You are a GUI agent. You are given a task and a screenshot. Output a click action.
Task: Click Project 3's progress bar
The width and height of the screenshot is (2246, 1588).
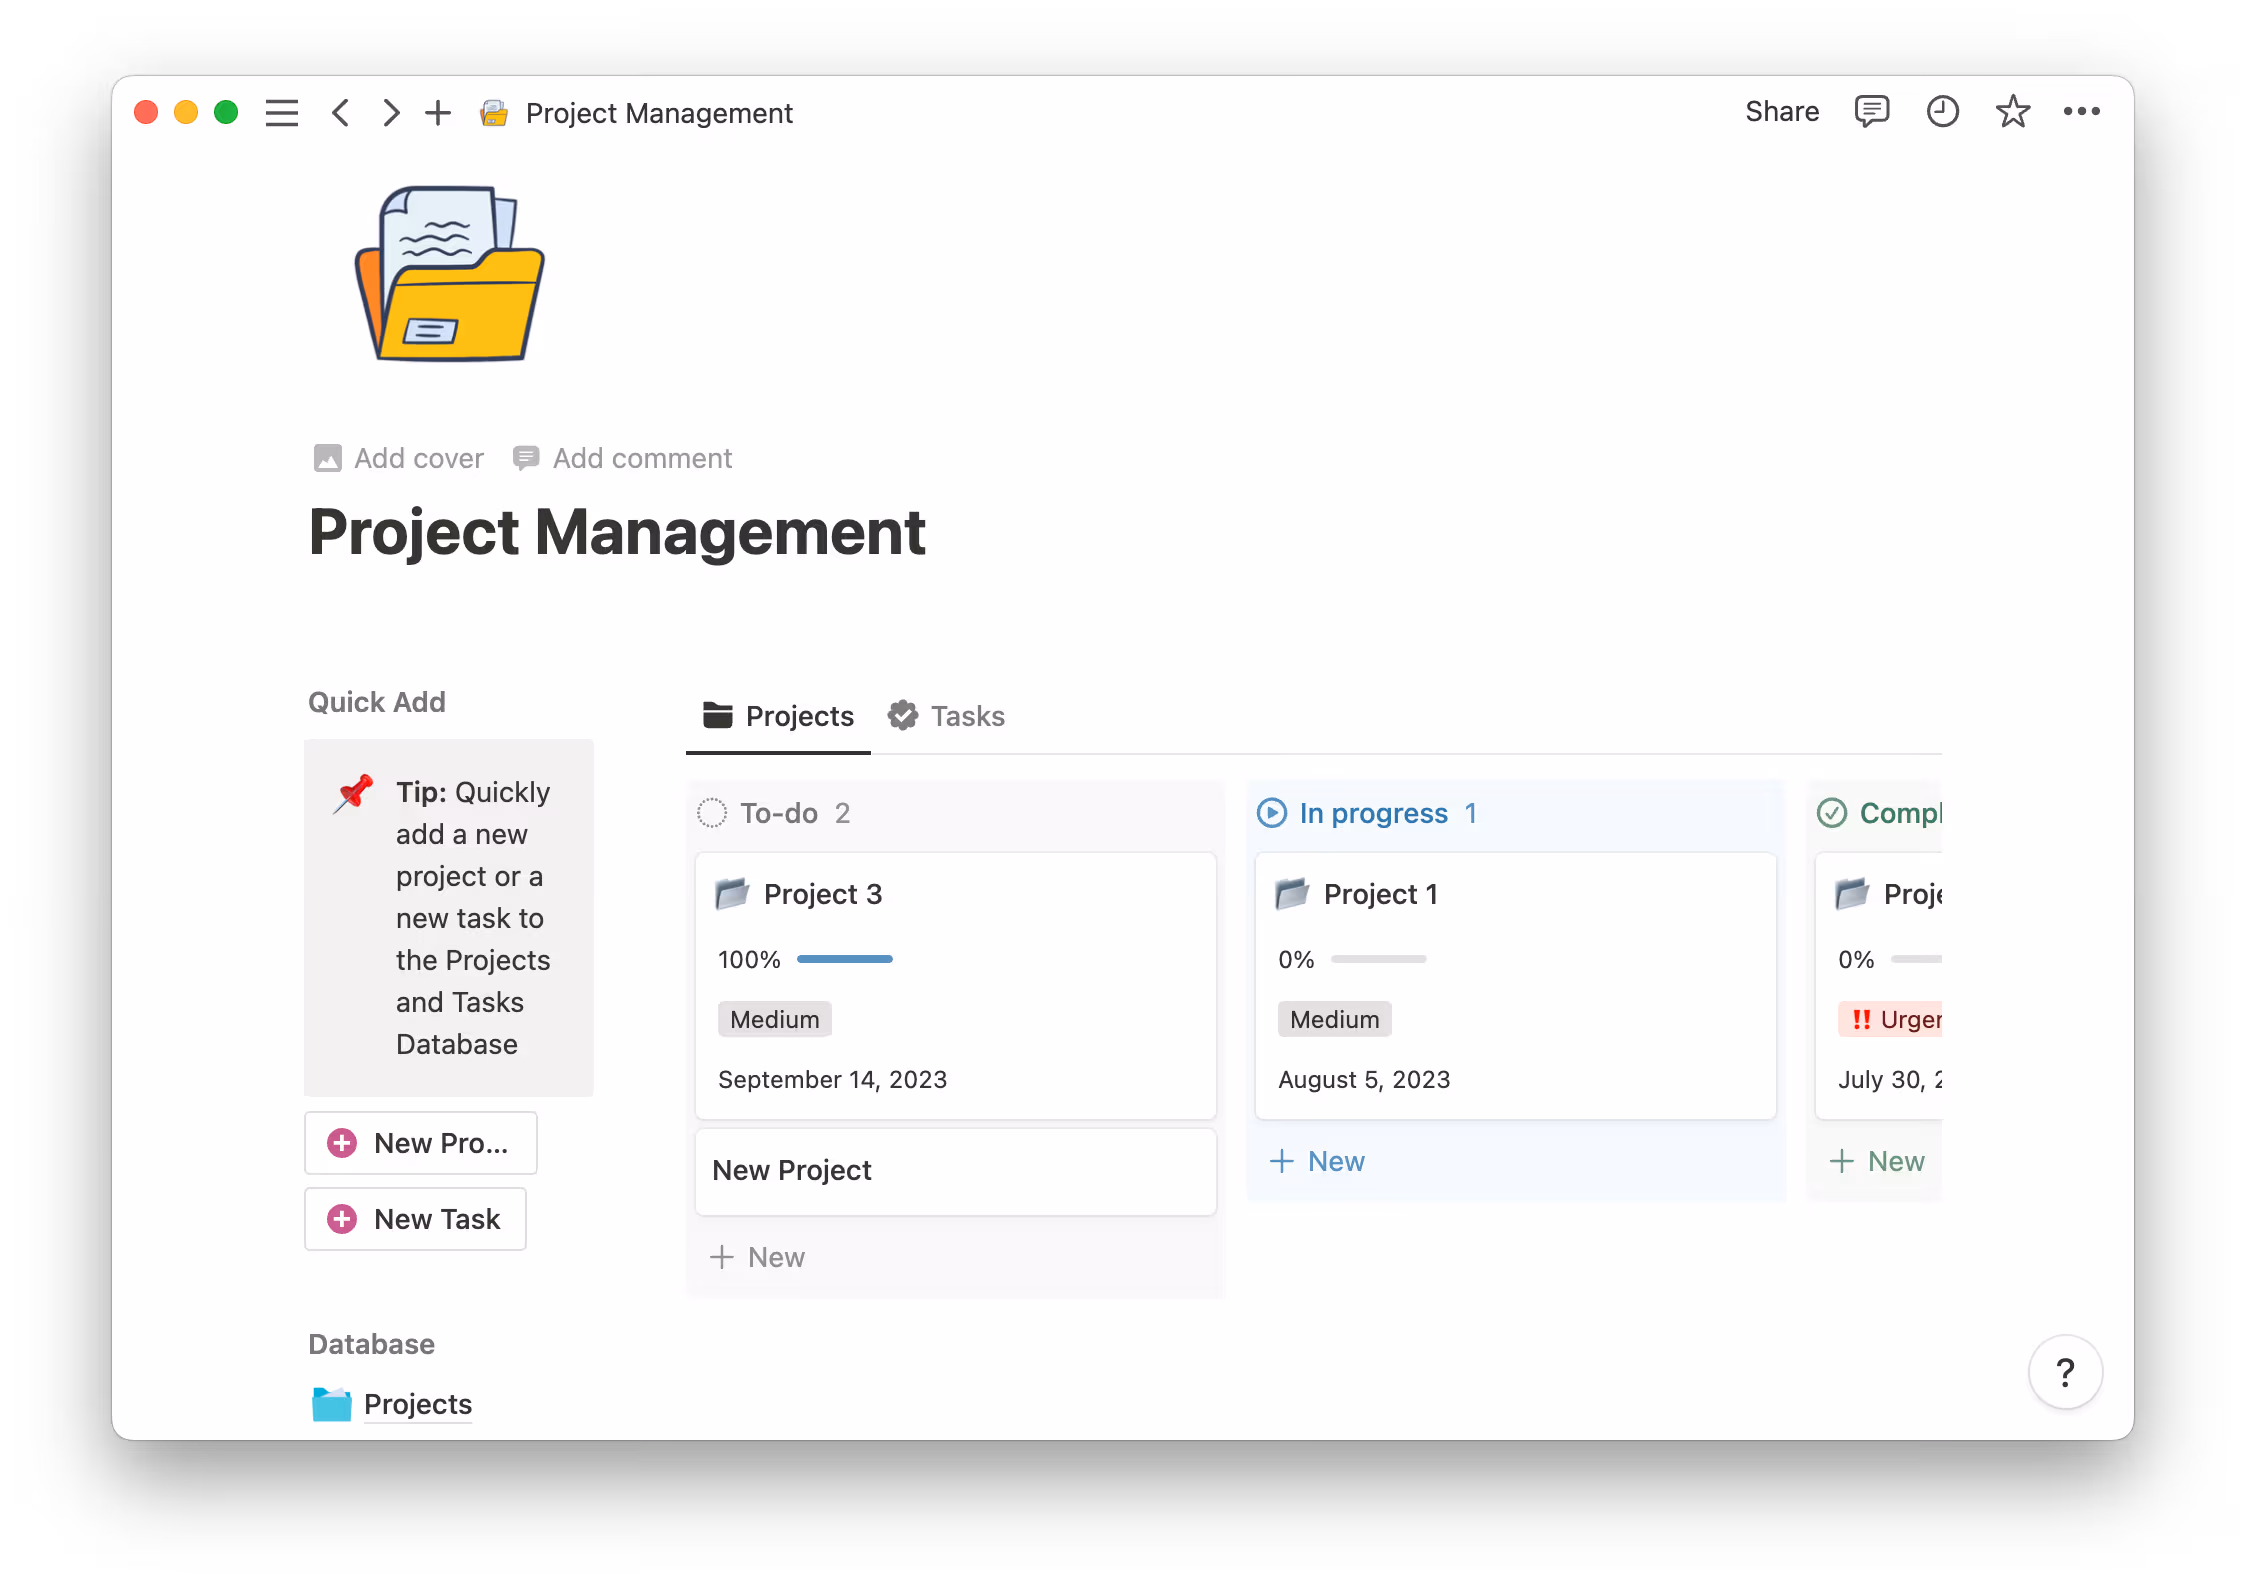pyautogui.click(x=844, y=959)
